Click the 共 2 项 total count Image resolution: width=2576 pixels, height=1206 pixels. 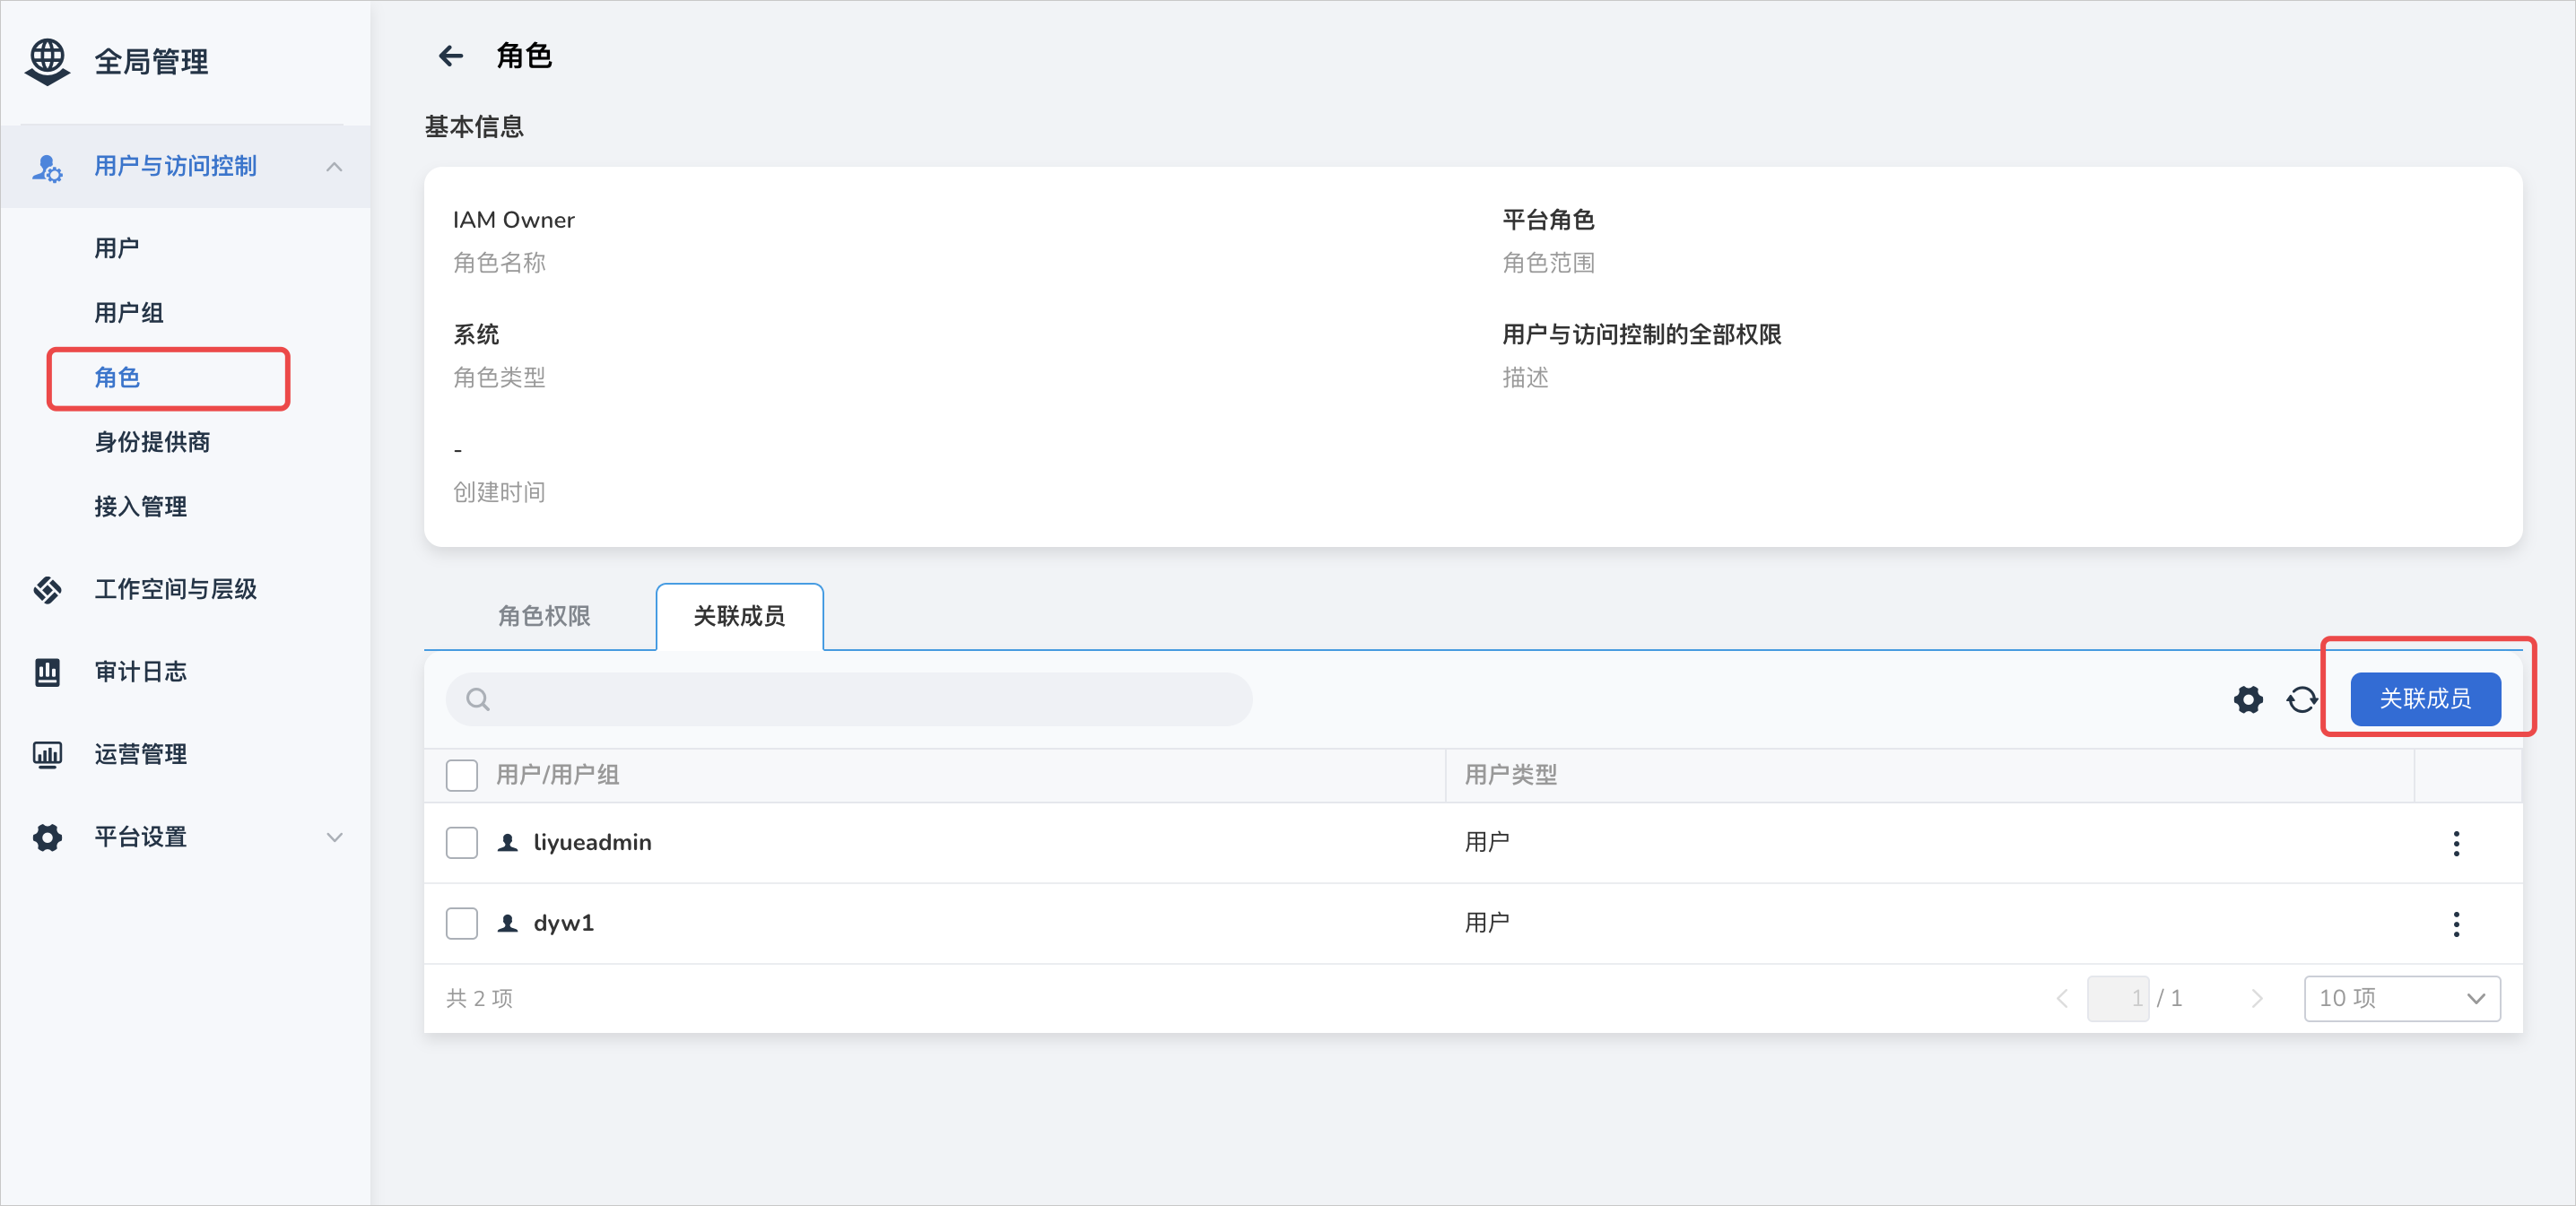[480, 998]
